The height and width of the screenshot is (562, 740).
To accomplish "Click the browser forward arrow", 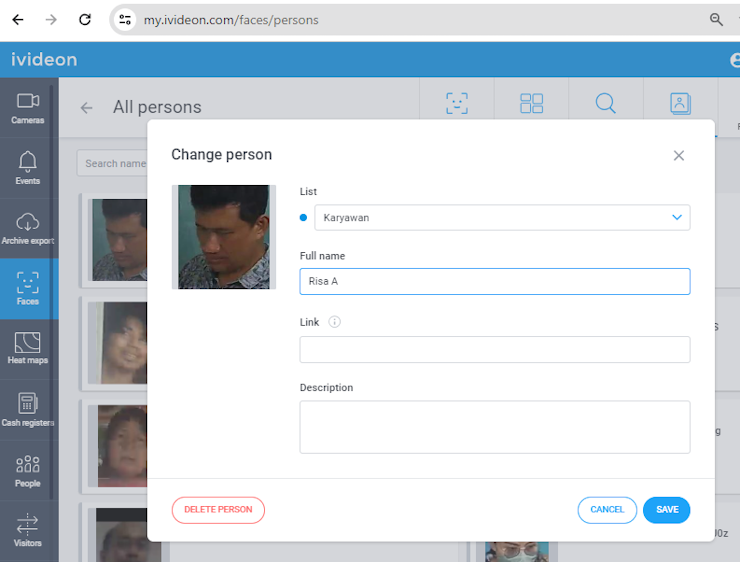I will coord(51,19).
